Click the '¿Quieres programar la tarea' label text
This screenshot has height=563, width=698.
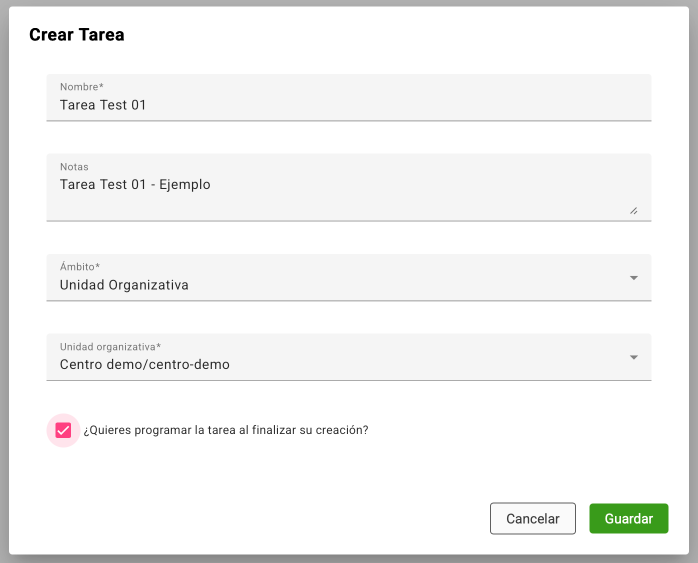click(x=226, y=431)
